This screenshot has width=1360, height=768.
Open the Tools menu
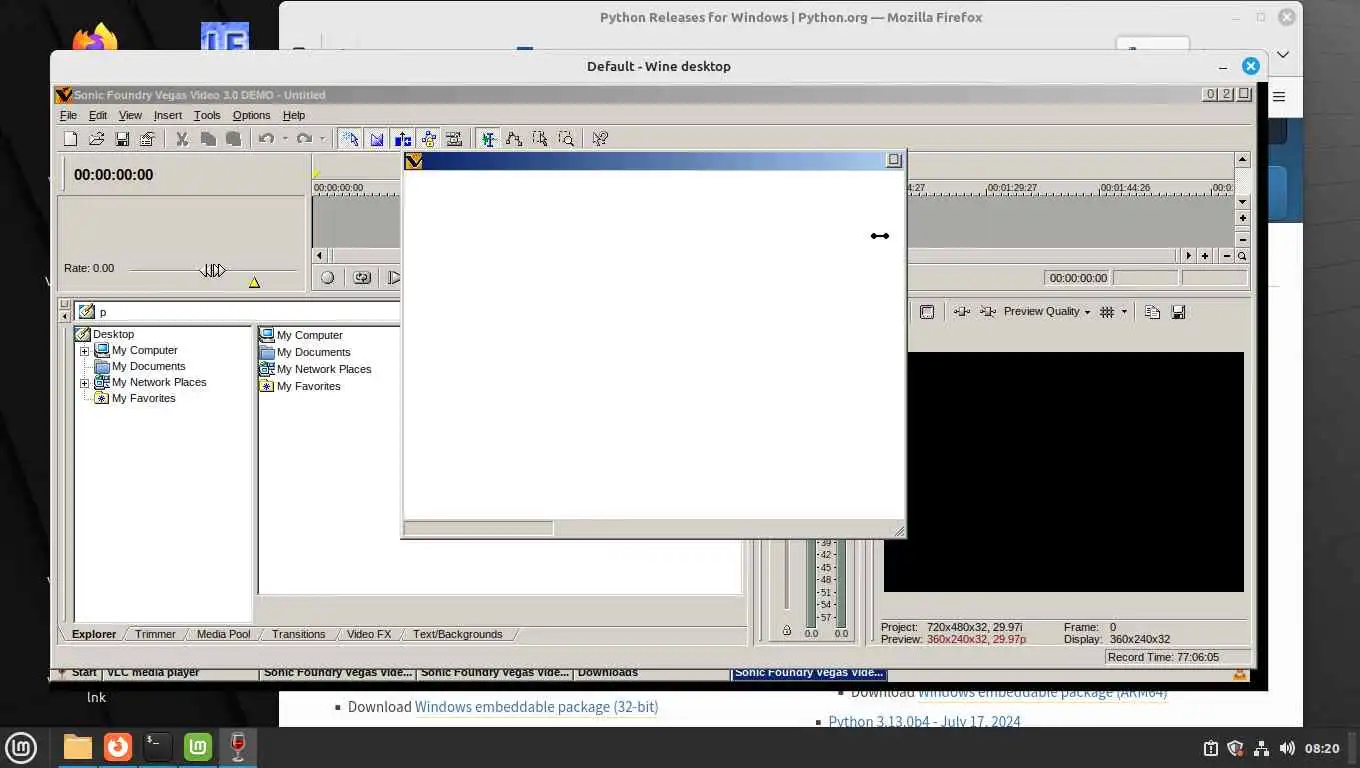click(207, 116)
